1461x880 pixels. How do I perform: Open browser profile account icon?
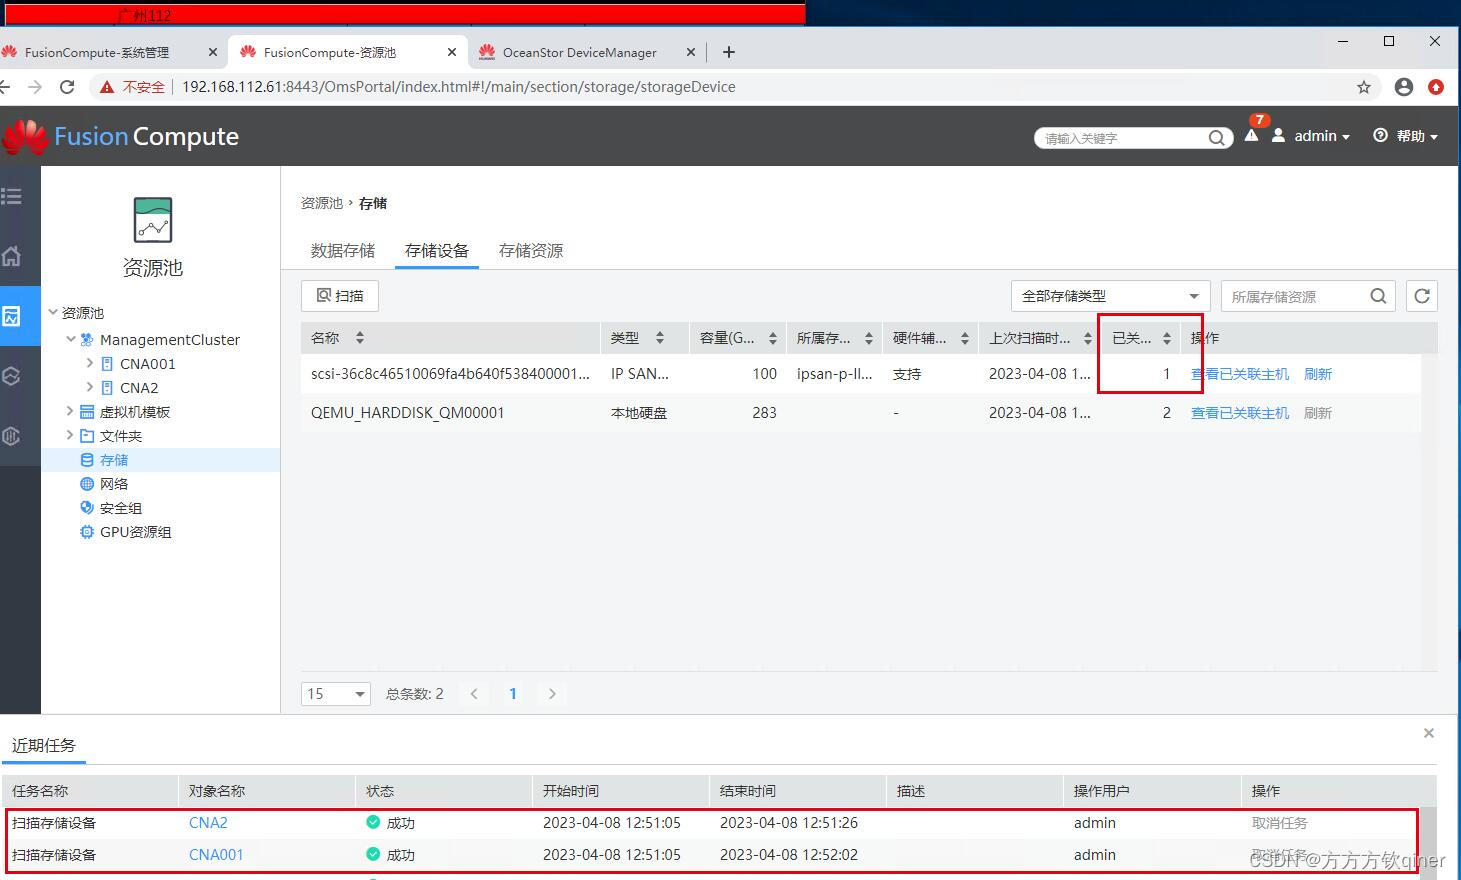1404,87
